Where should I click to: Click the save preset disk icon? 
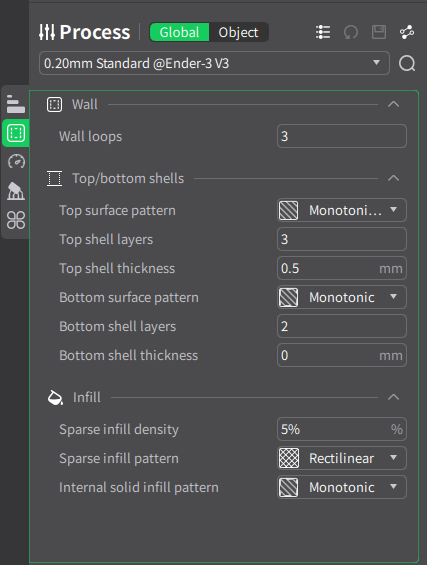[379, 32]
